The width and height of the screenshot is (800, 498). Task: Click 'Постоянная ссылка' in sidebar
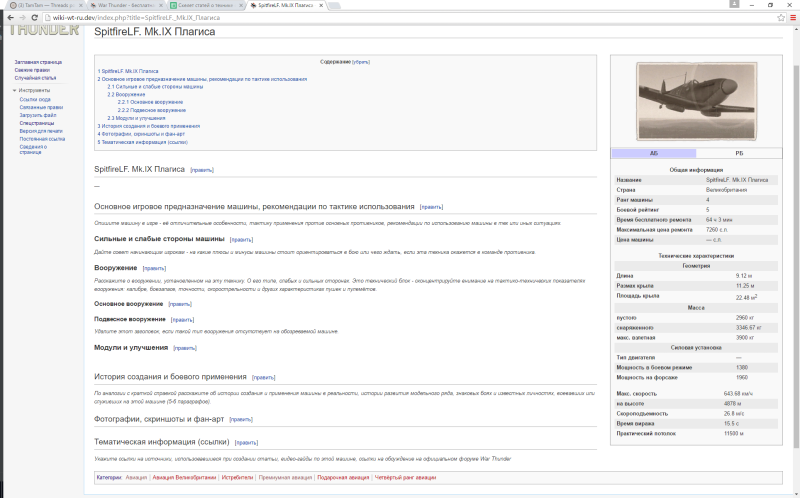42,139
